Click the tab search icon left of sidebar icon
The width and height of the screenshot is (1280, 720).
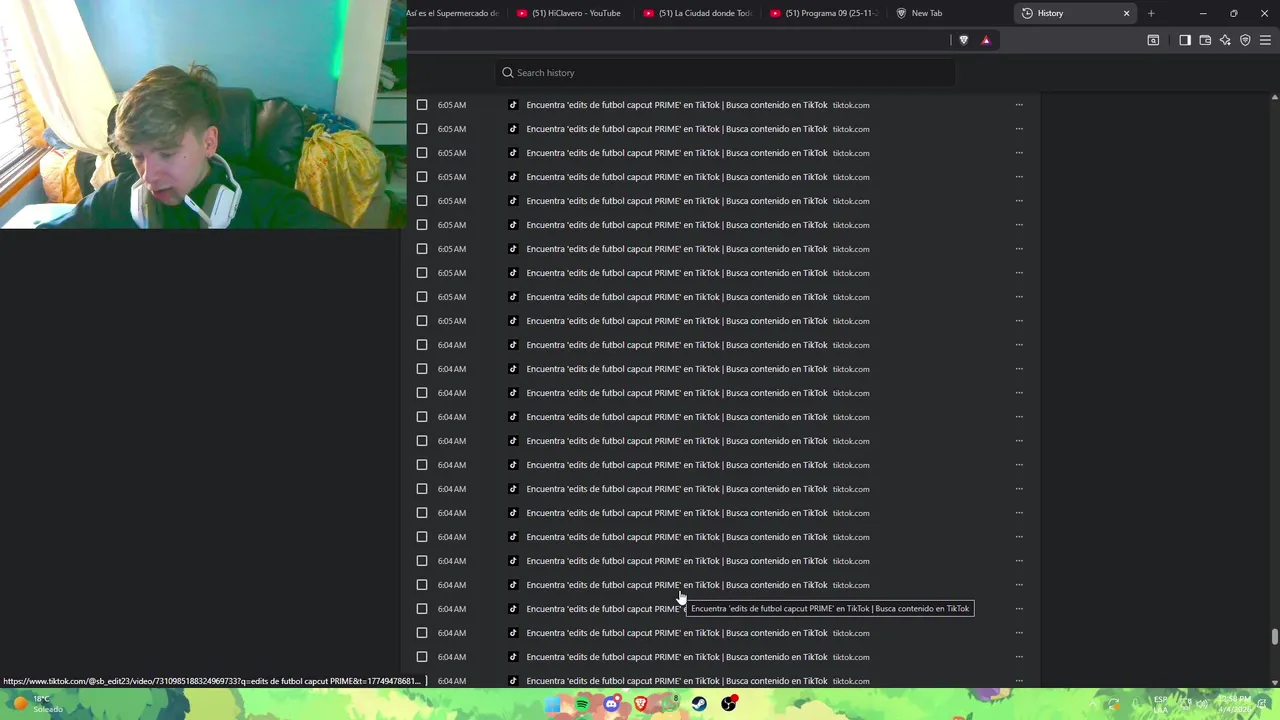(1153, 40)
